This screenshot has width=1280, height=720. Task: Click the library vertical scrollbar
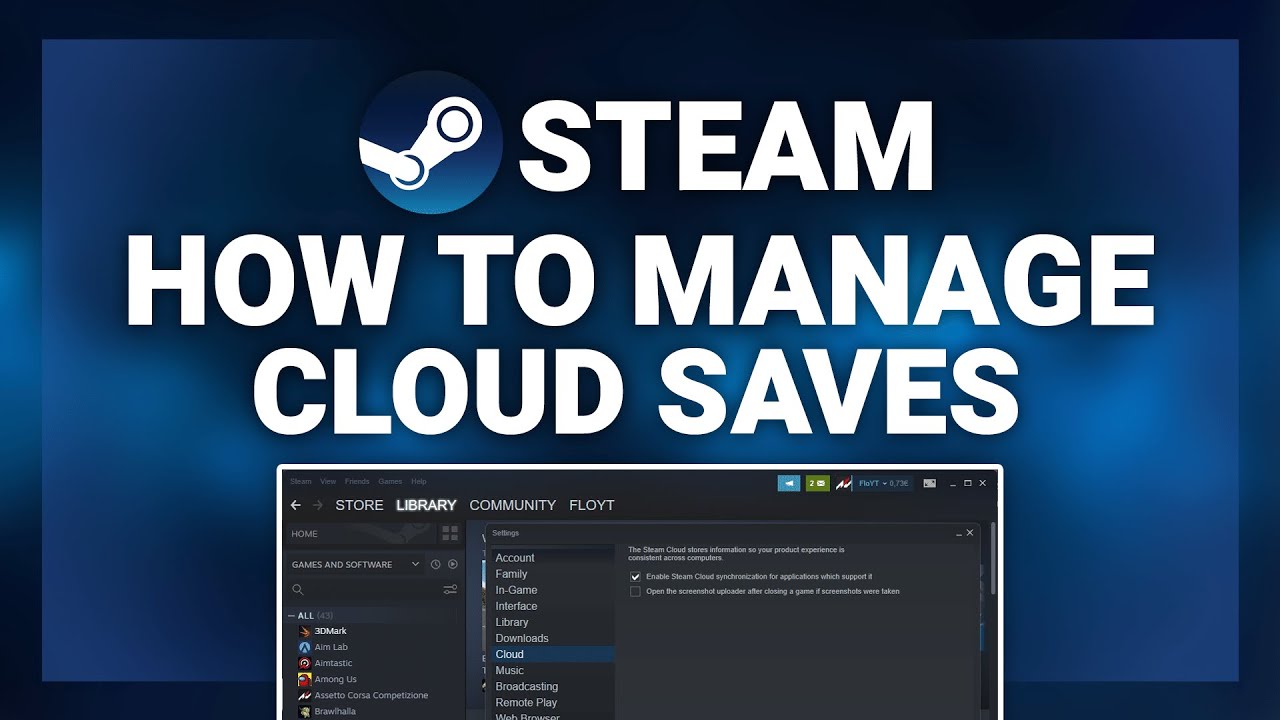991,560
